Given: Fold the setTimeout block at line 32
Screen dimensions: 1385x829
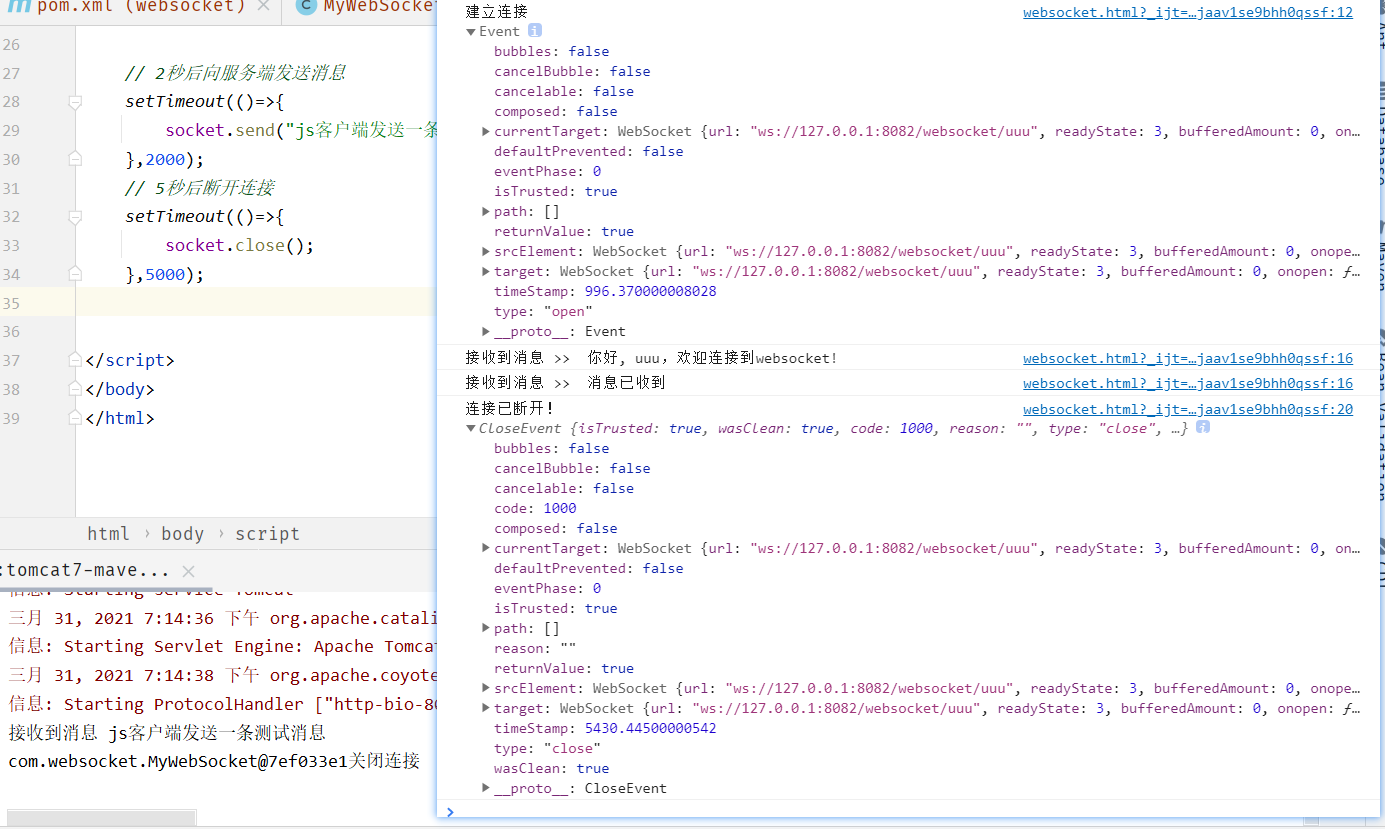Looking at the screenshot, I should coord(75,217).
